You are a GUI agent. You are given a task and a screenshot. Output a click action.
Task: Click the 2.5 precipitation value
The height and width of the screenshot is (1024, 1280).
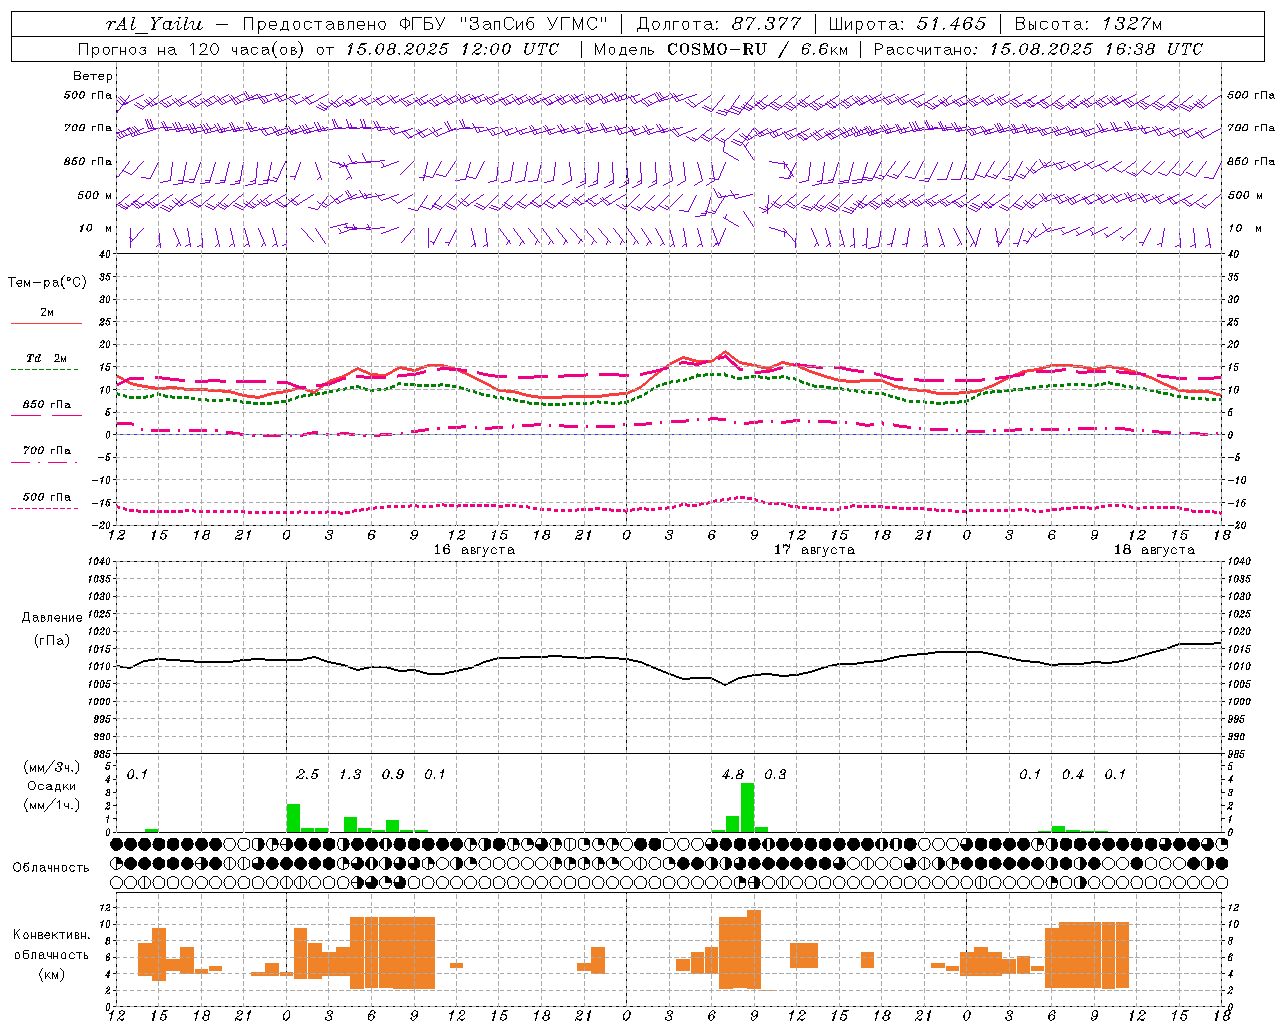tap(308, 774)
